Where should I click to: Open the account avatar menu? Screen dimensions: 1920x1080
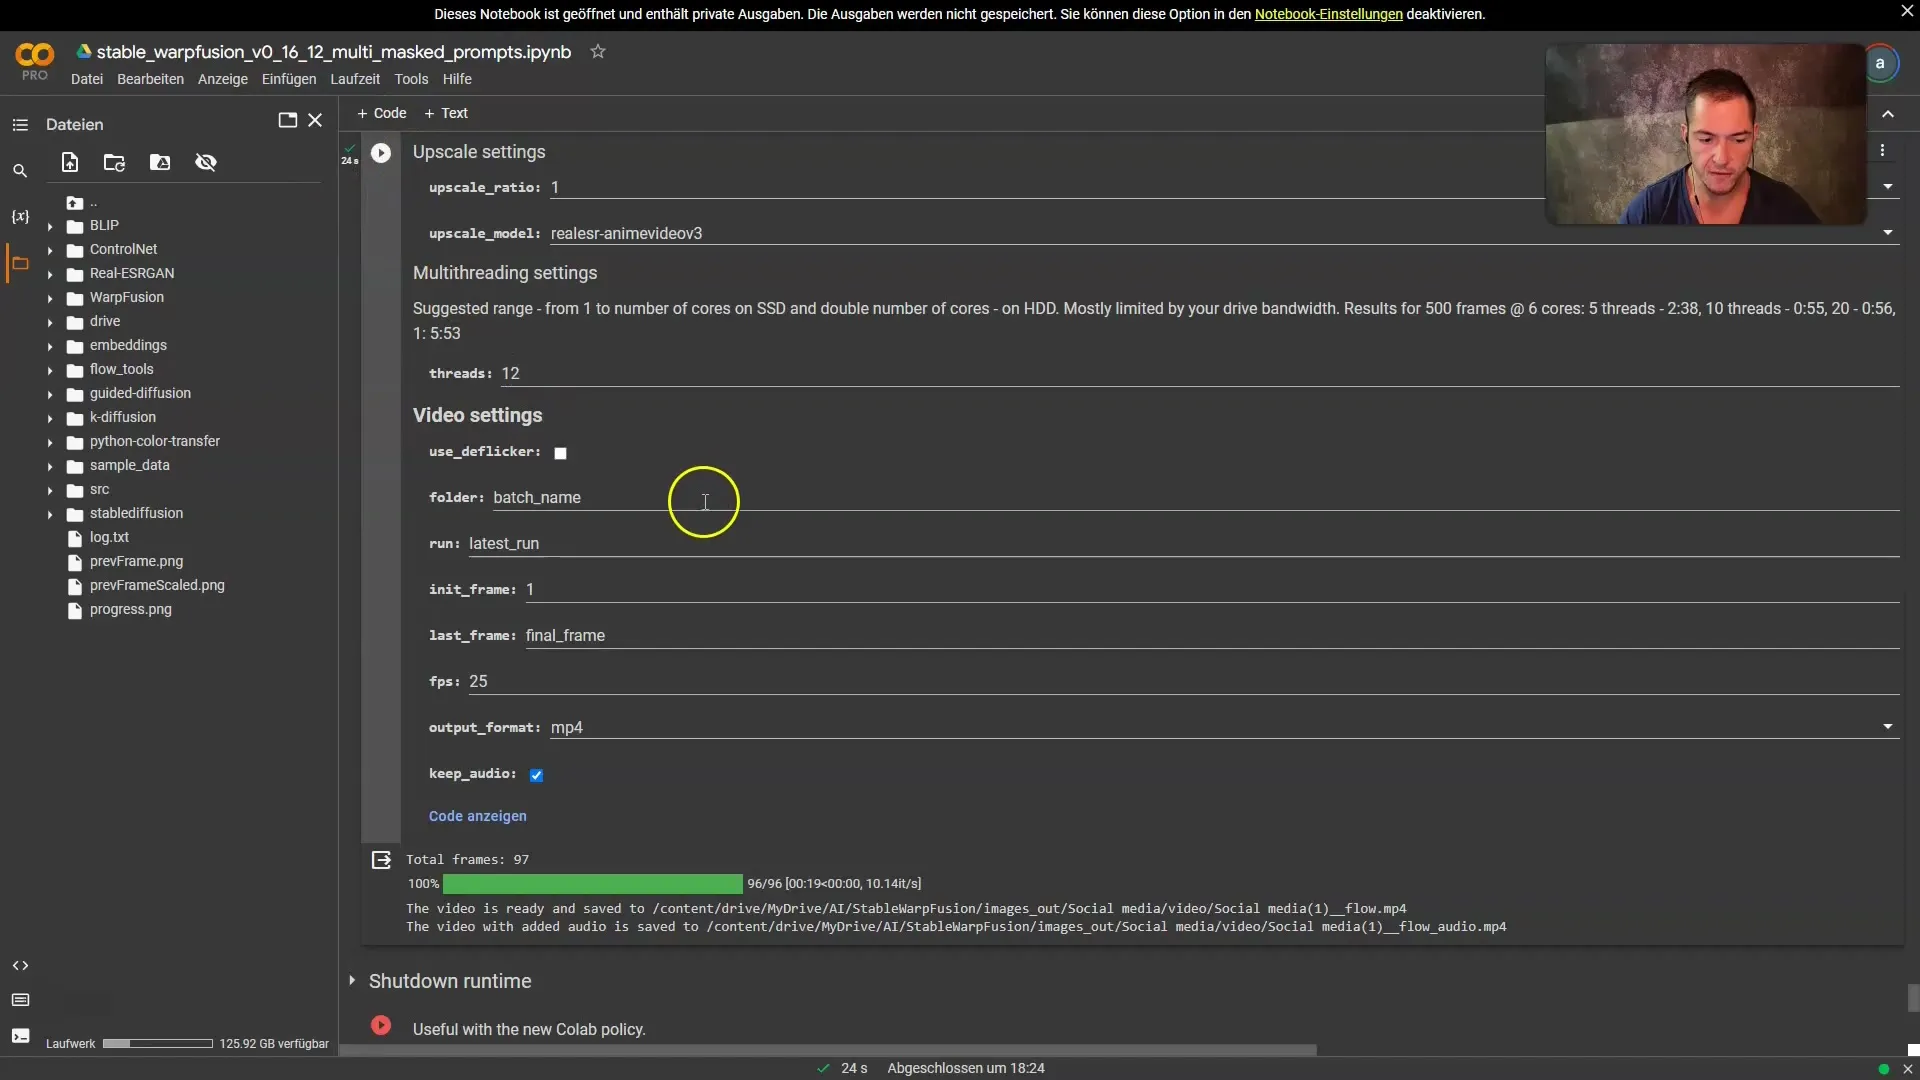pos(1880,63)
